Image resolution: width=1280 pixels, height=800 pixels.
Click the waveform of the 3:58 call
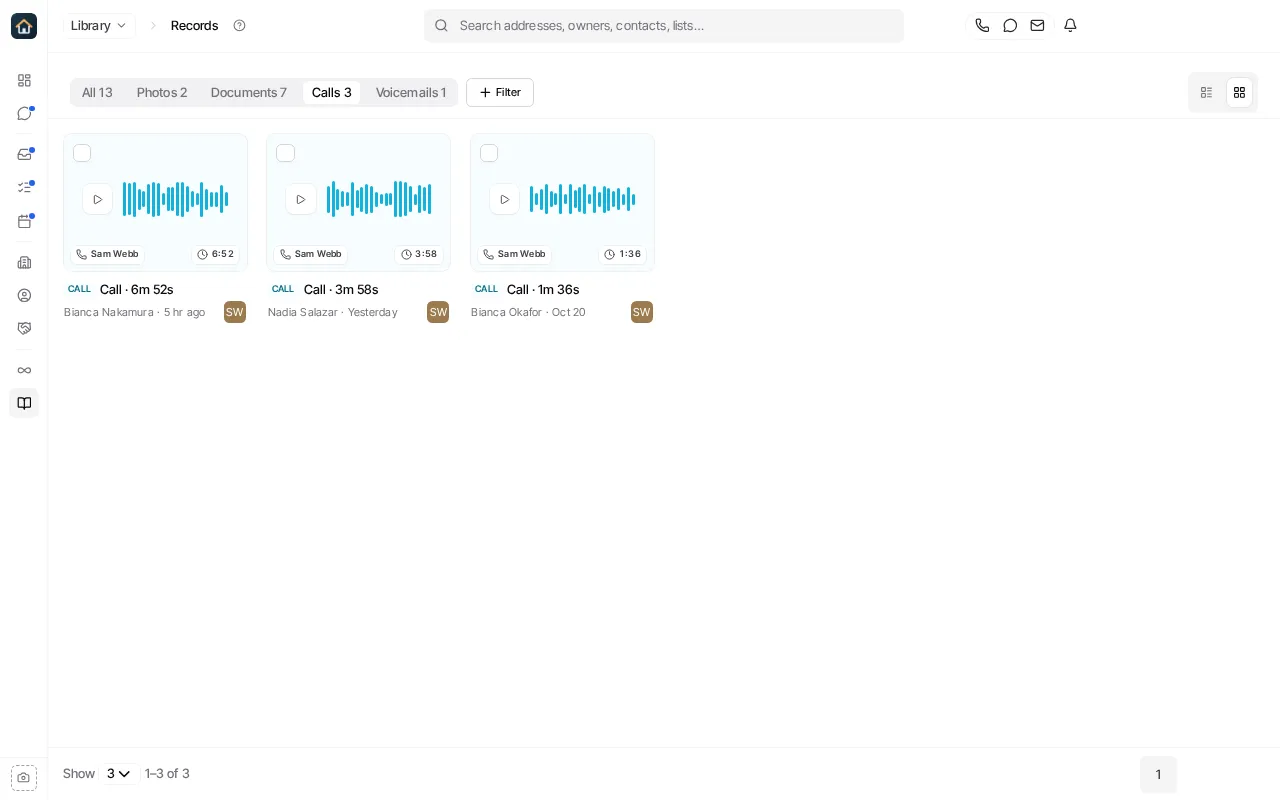[379, 199]
